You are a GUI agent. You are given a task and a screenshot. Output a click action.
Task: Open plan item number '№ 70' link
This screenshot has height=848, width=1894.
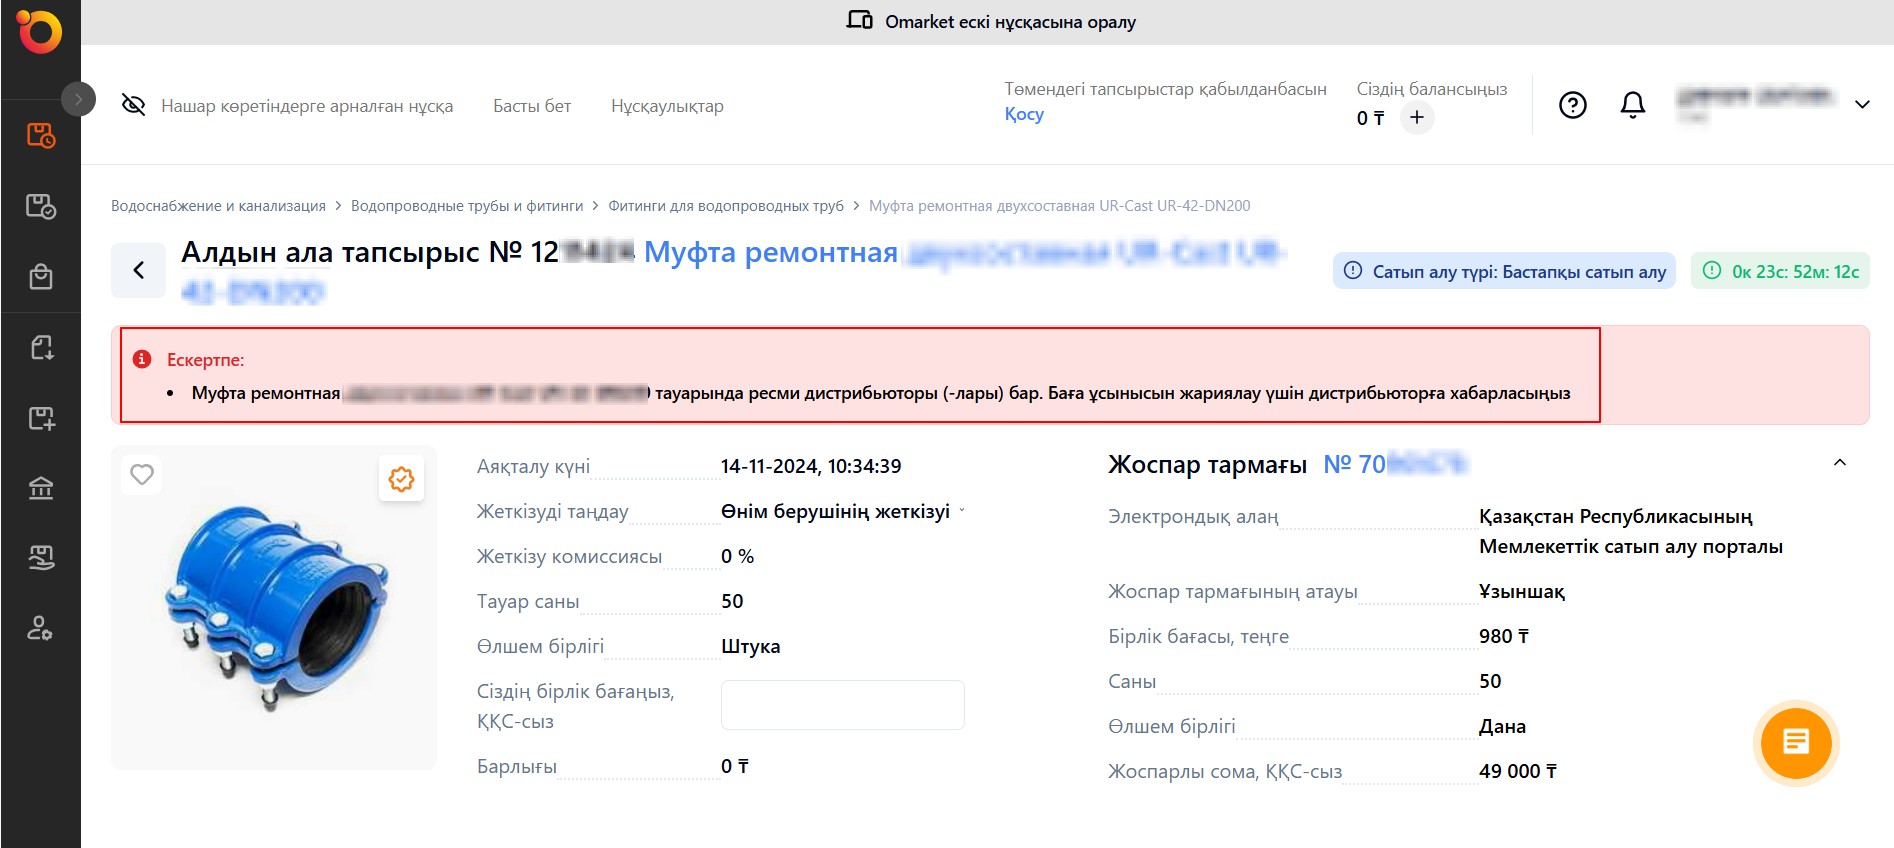coord(1395,464)
